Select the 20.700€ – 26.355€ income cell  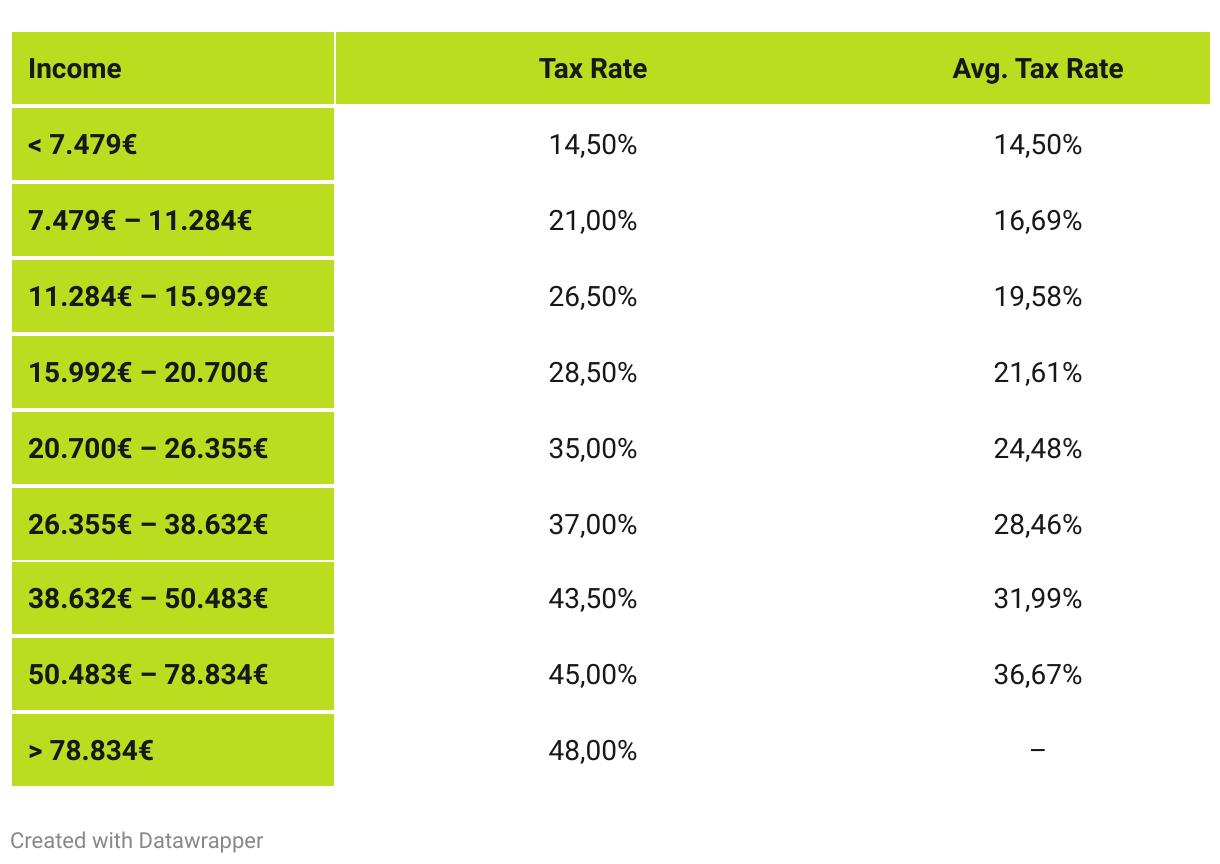coord(173,448)
